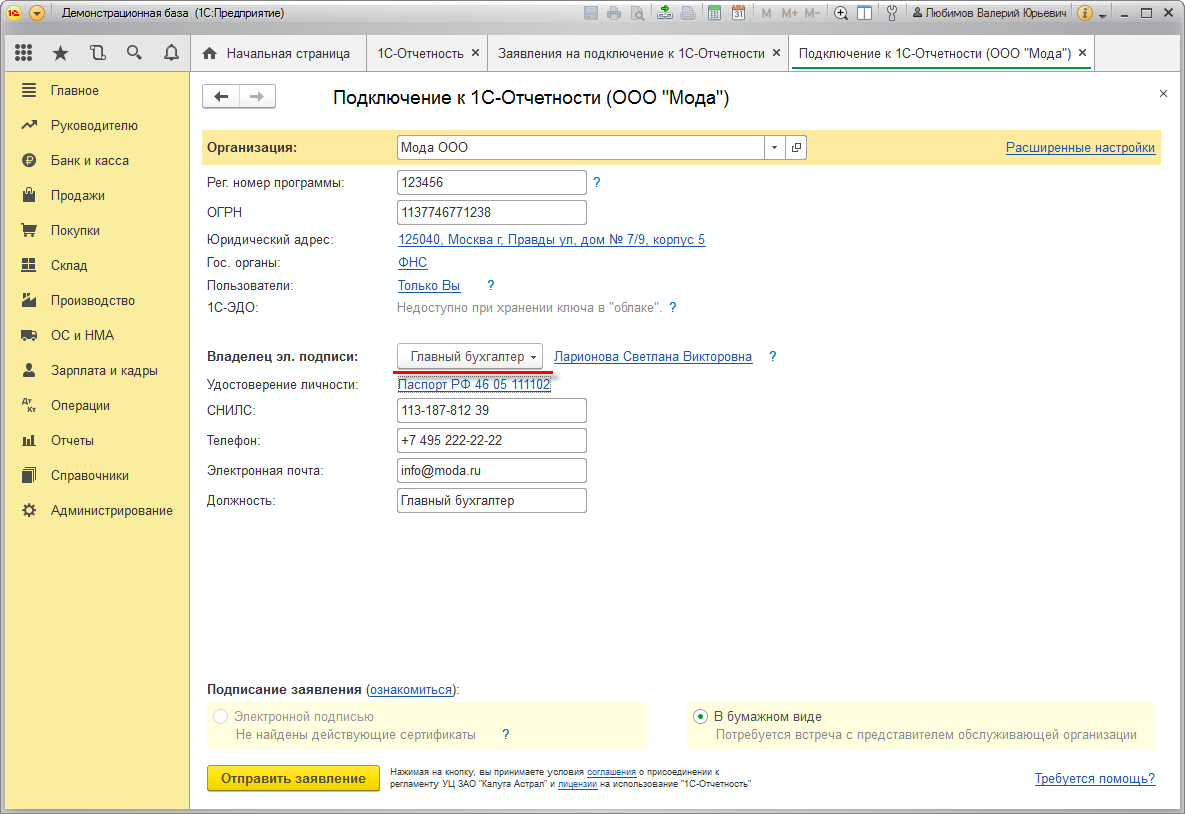Click the ознакомиться link
This screenshot has width=1185, height=814.
point(411,690)
